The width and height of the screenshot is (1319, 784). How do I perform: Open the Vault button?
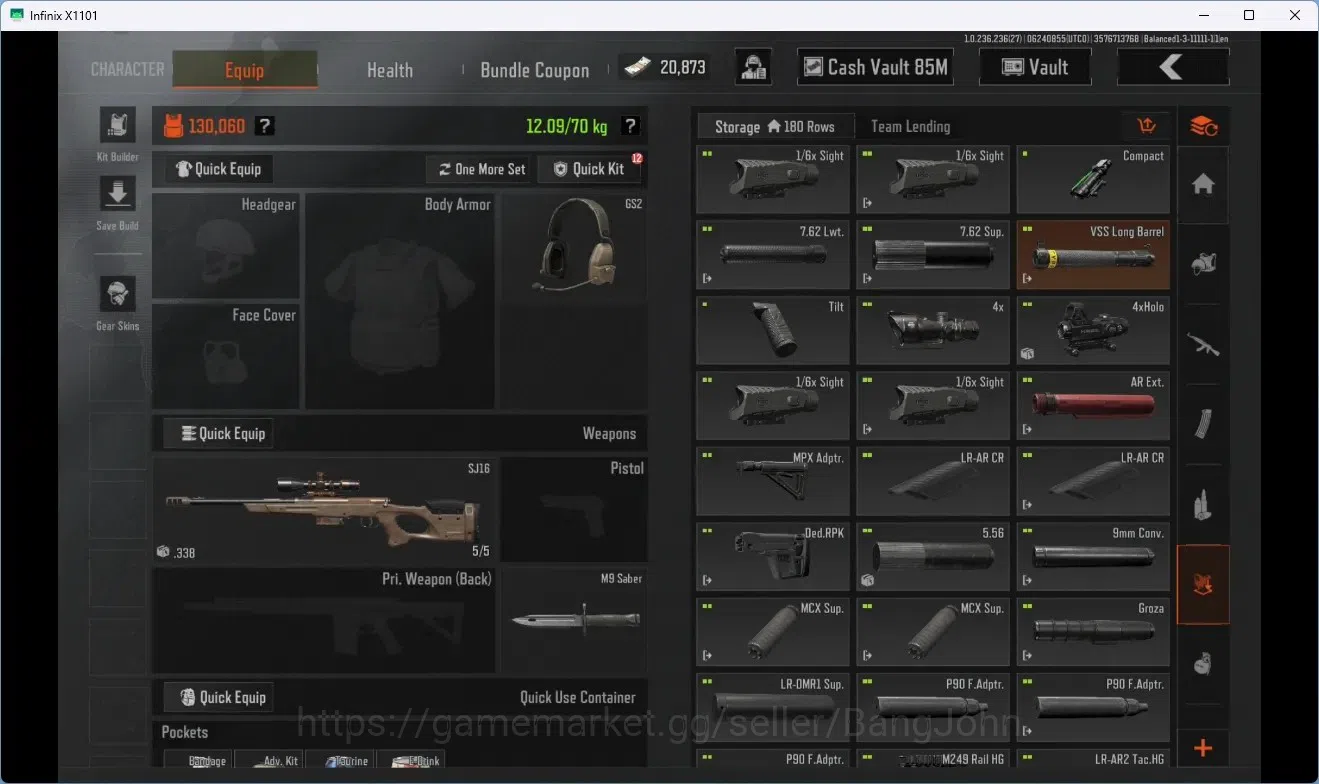pyautogui.click(x=1035, y=67)
